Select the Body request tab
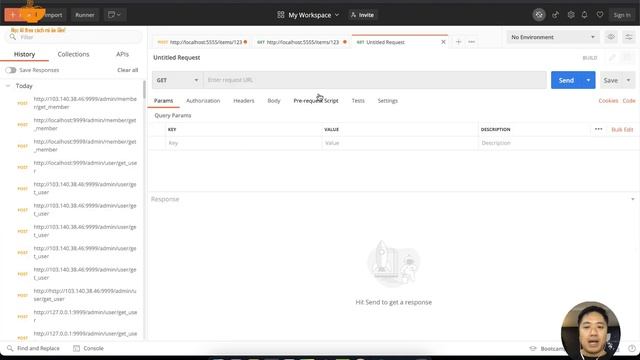This screenshot has height=360, width=640. point(274,100)
